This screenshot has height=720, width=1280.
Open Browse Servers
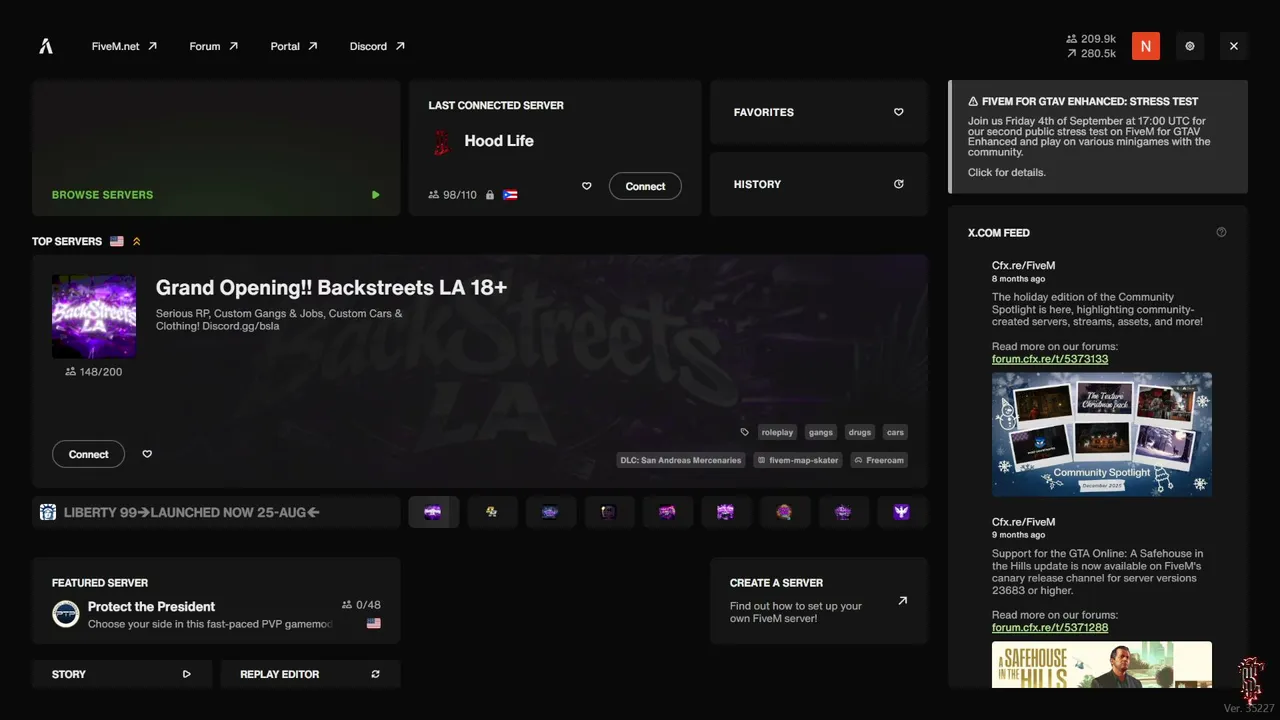(216, 148)
